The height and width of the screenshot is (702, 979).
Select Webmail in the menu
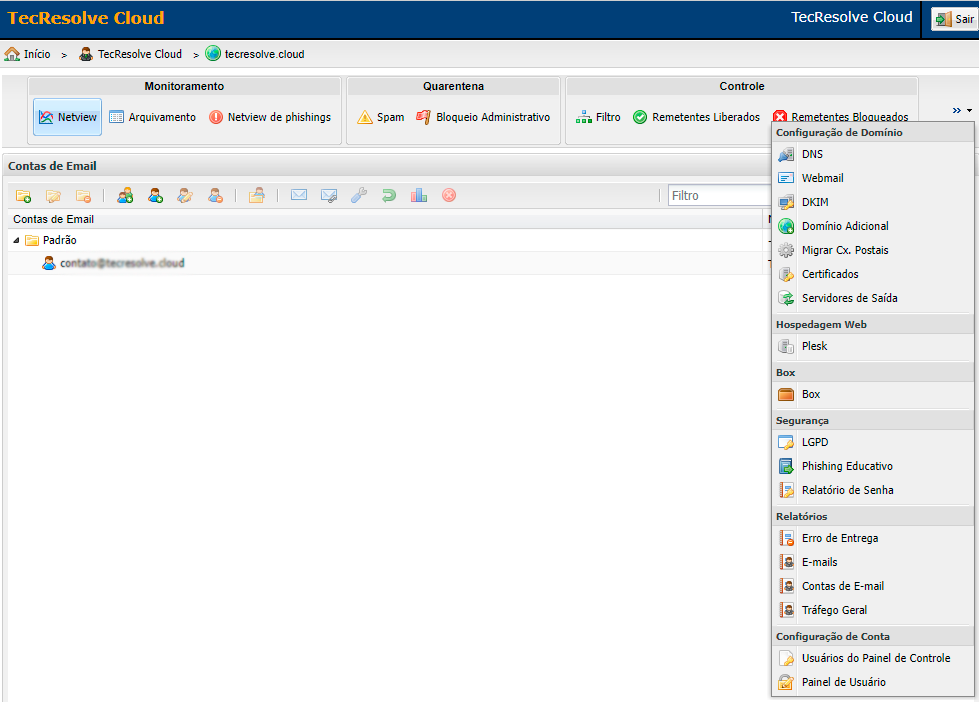point(822,178)
